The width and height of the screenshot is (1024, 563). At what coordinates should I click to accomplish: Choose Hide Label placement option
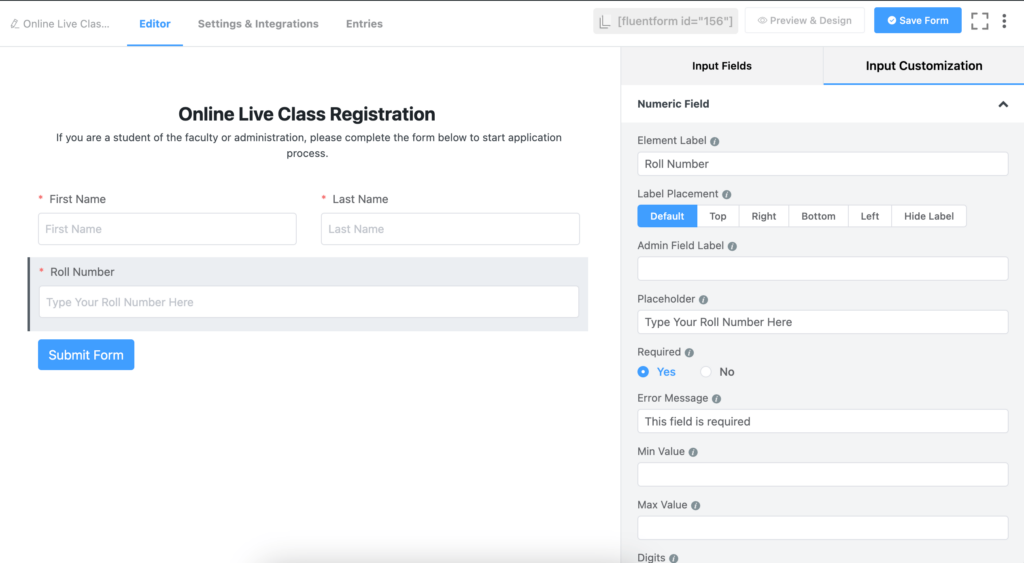tap(929, 216)
